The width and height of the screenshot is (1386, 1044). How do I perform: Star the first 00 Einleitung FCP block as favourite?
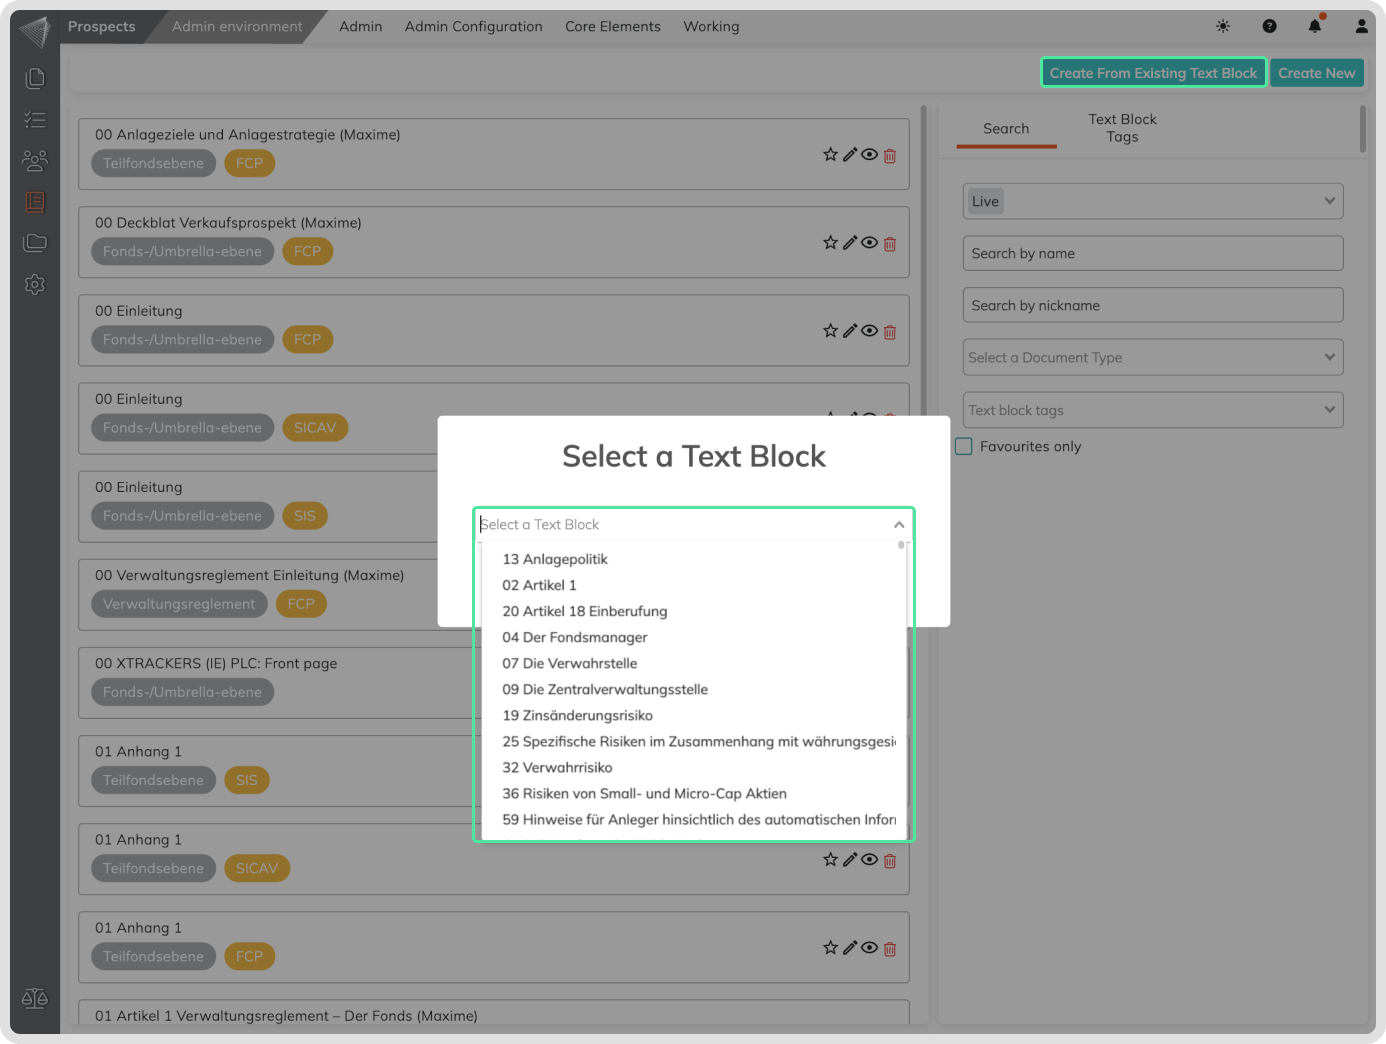click(830, 331)
